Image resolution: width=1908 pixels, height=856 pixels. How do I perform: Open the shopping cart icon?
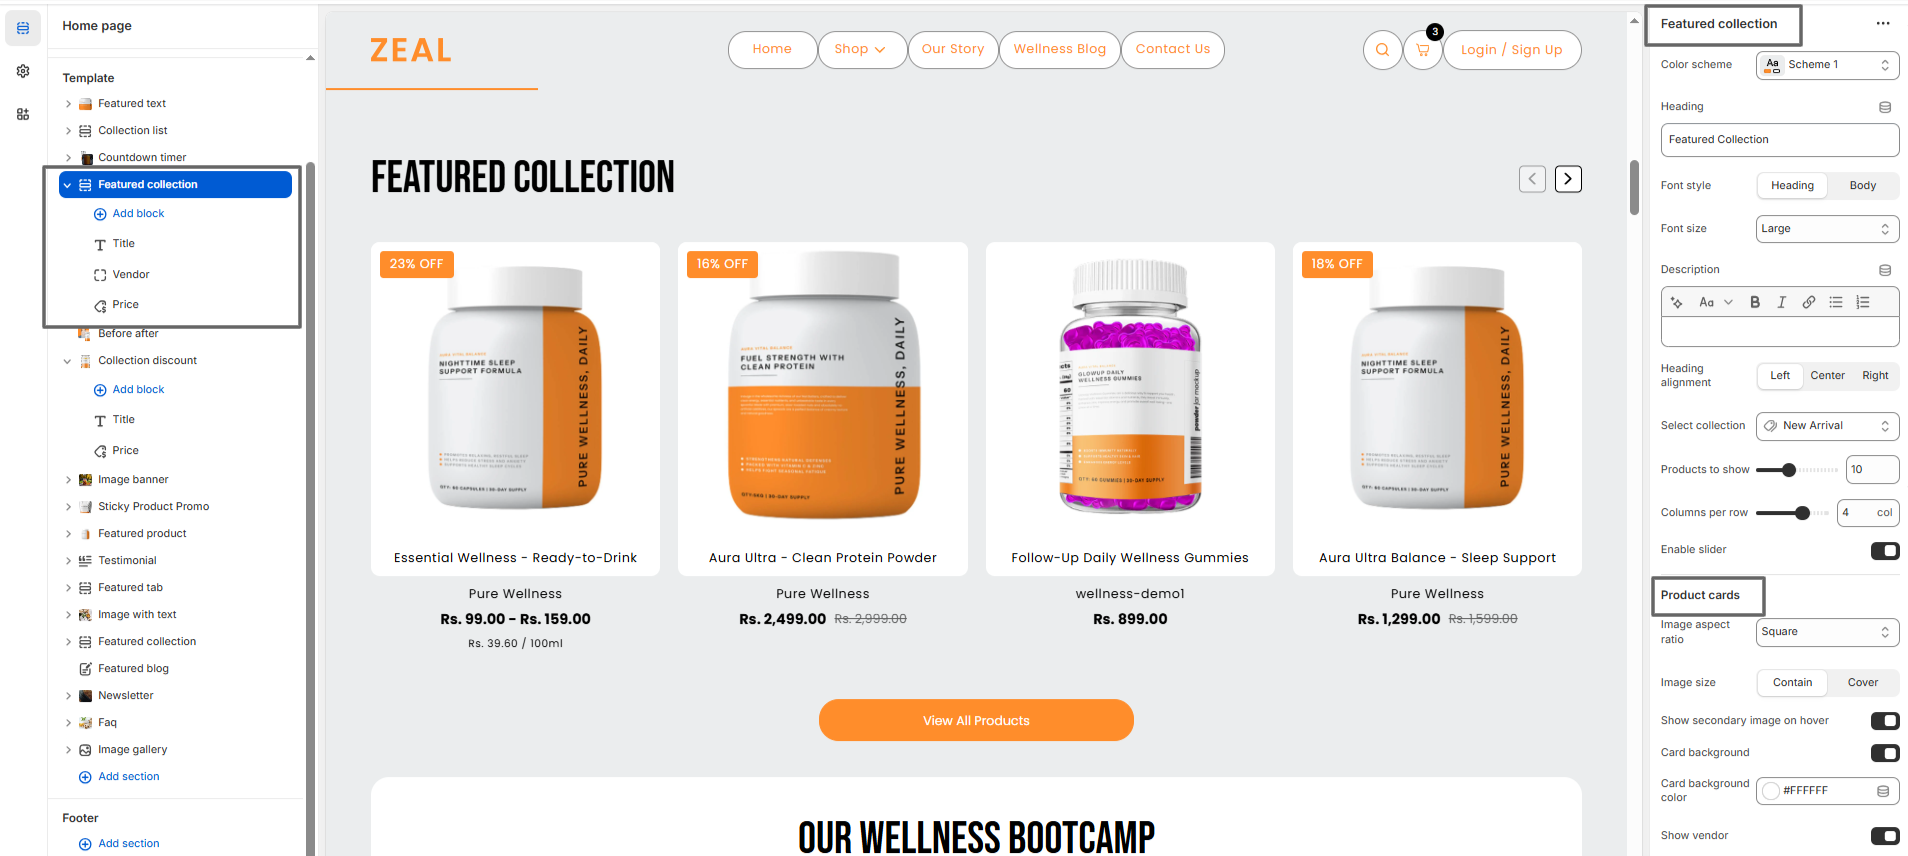click(1422, 50)
